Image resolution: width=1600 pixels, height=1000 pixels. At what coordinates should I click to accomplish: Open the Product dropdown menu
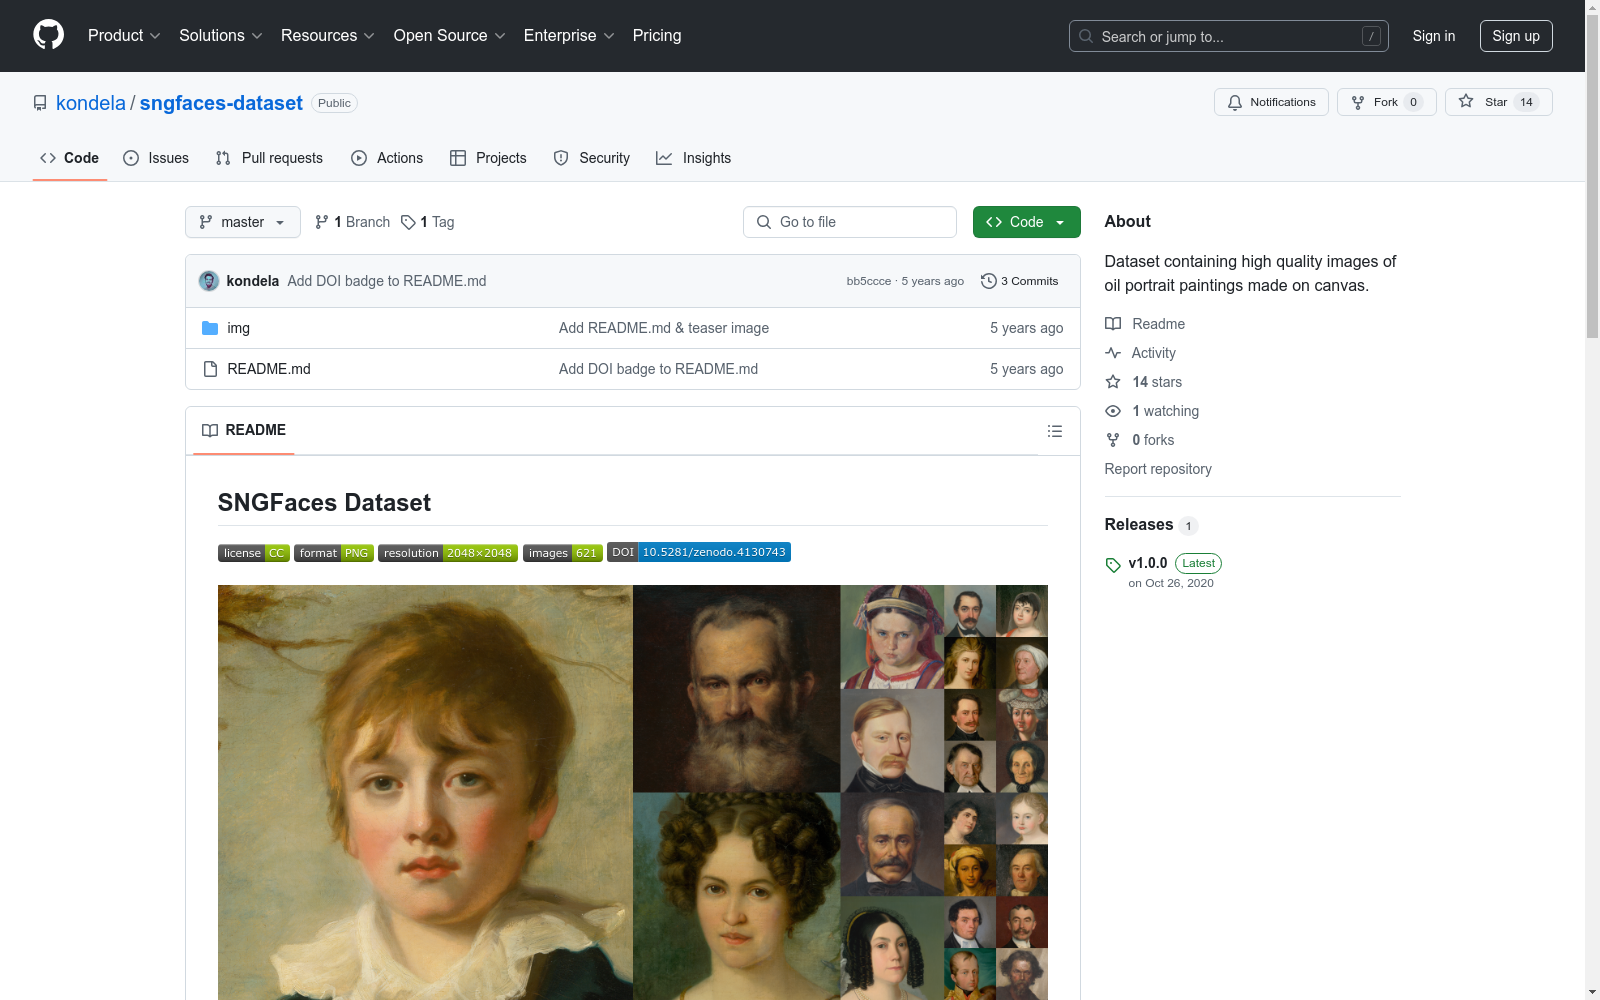pyautogui.click(x=124, y=36)
